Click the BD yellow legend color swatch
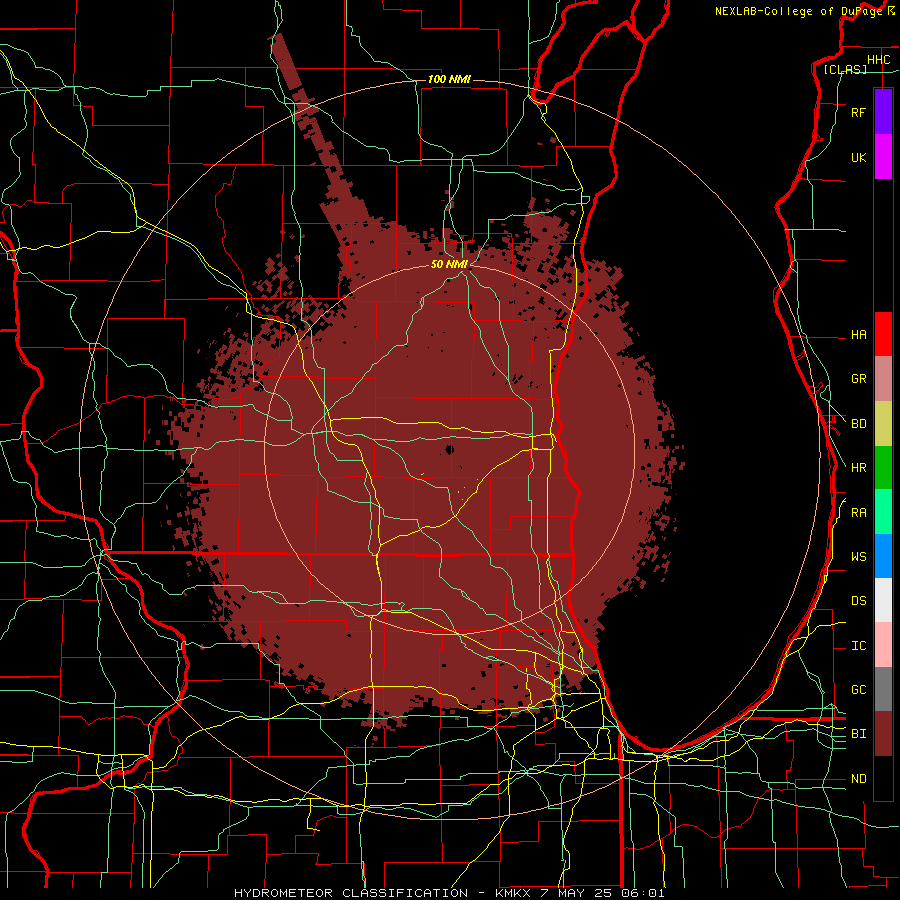 coord(883,424)
